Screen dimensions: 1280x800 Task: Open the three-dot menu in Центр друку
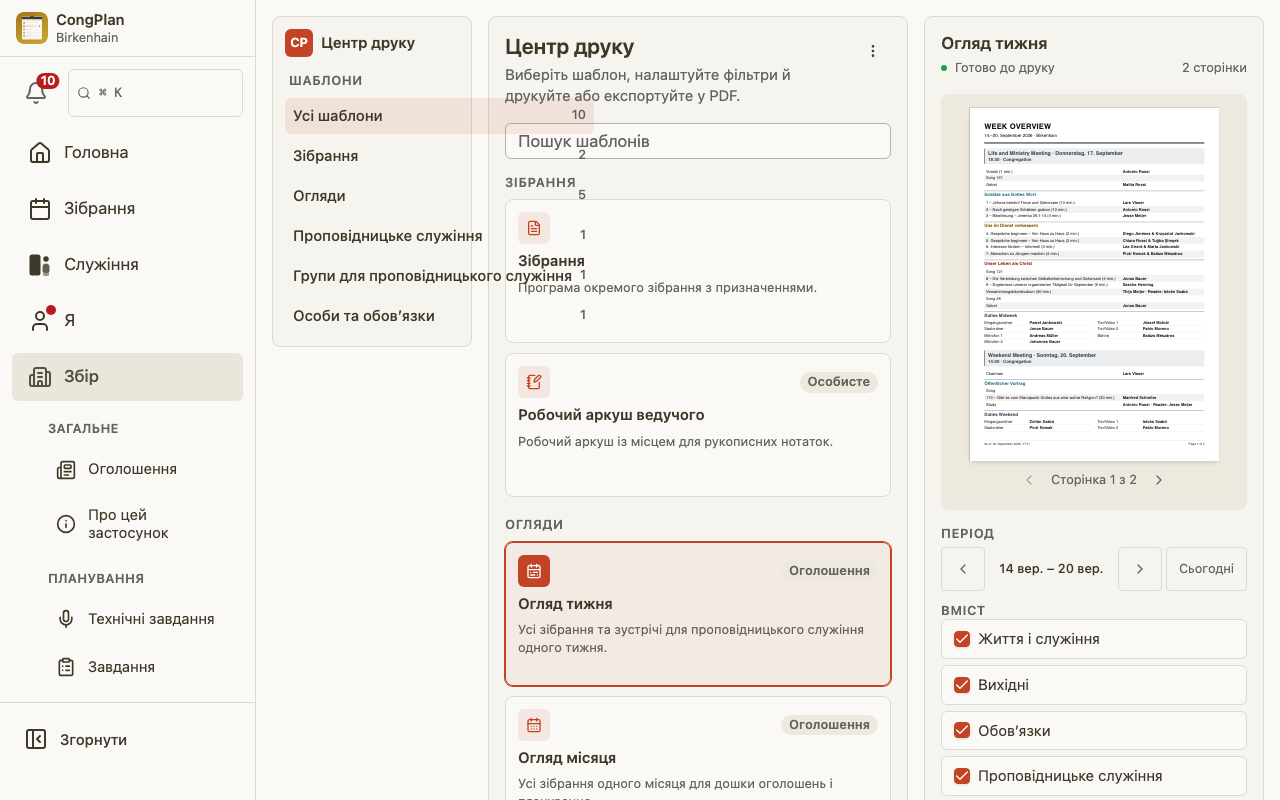pyautogui.click(x=873, y=51)
